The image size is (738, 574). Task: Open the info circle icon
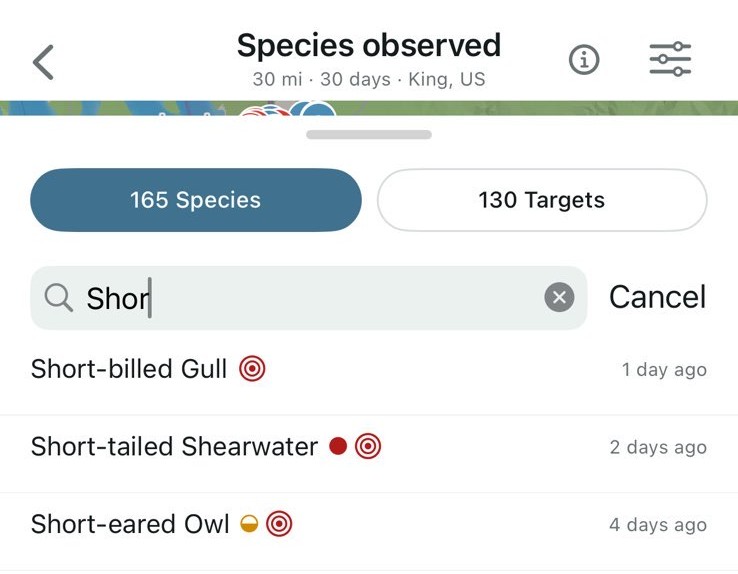click(x=584, y=61)
